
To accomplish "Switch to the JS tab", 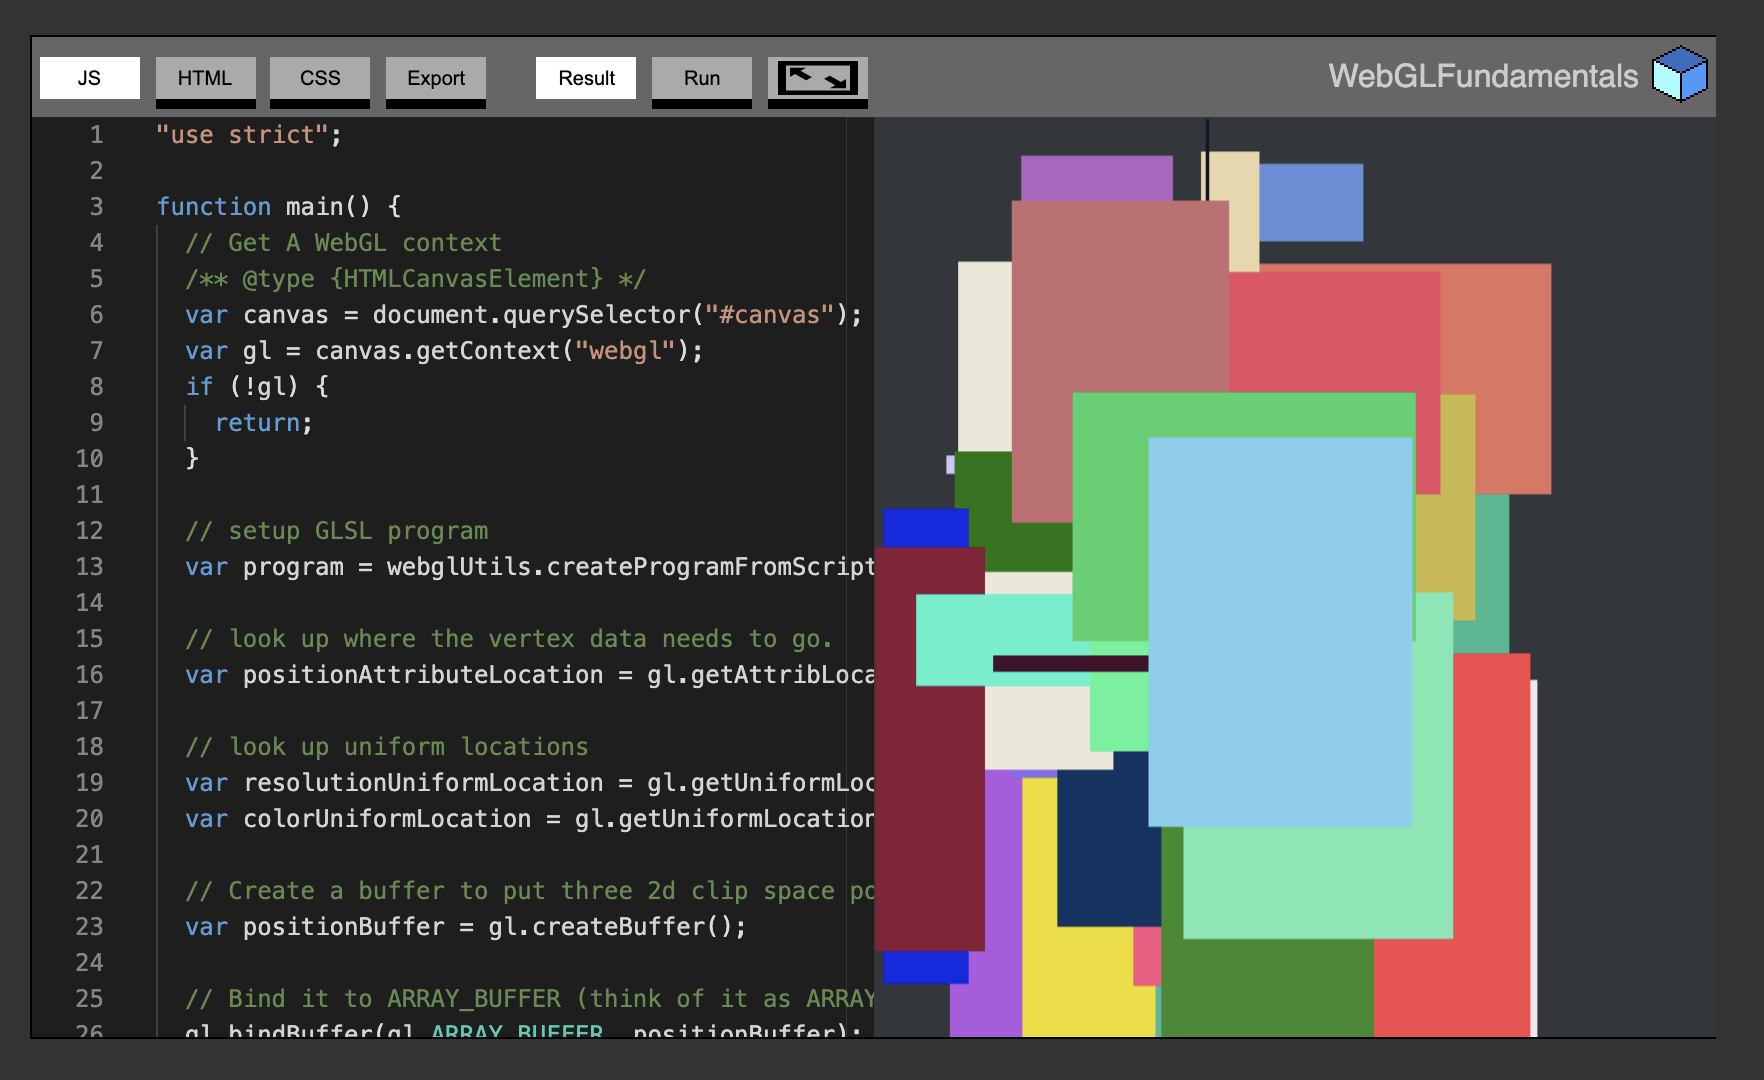I will [x=89, y=77].
